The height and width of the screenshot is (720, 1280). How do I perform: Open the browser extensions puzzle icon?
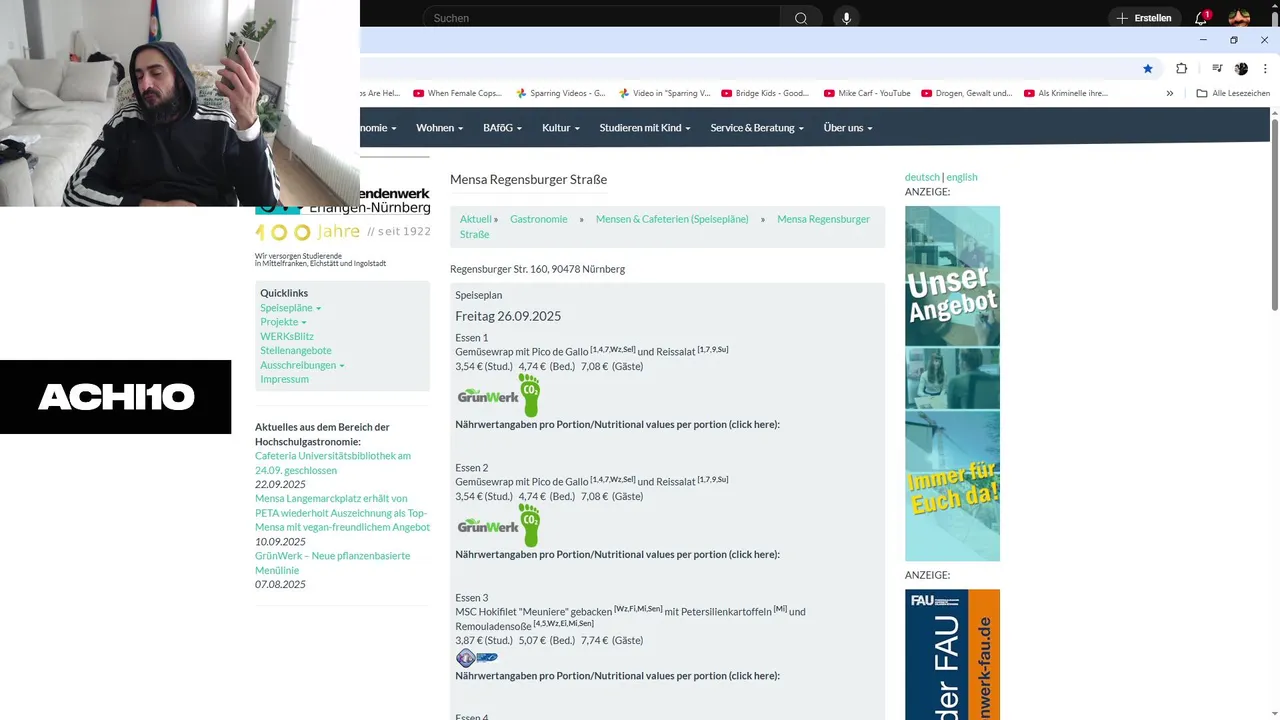pyautogui.click(x=1182, y=68)
